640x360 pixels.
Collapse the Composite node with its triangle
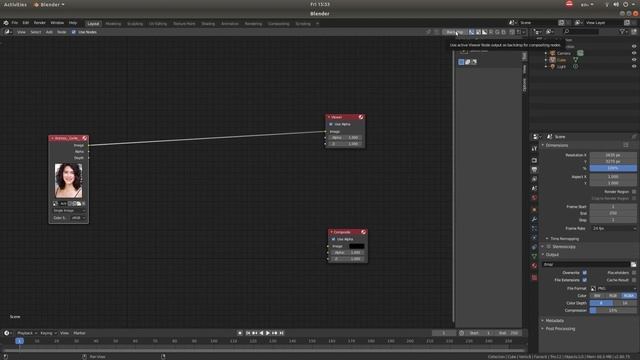pyautogui.click(x=331, y=232)
